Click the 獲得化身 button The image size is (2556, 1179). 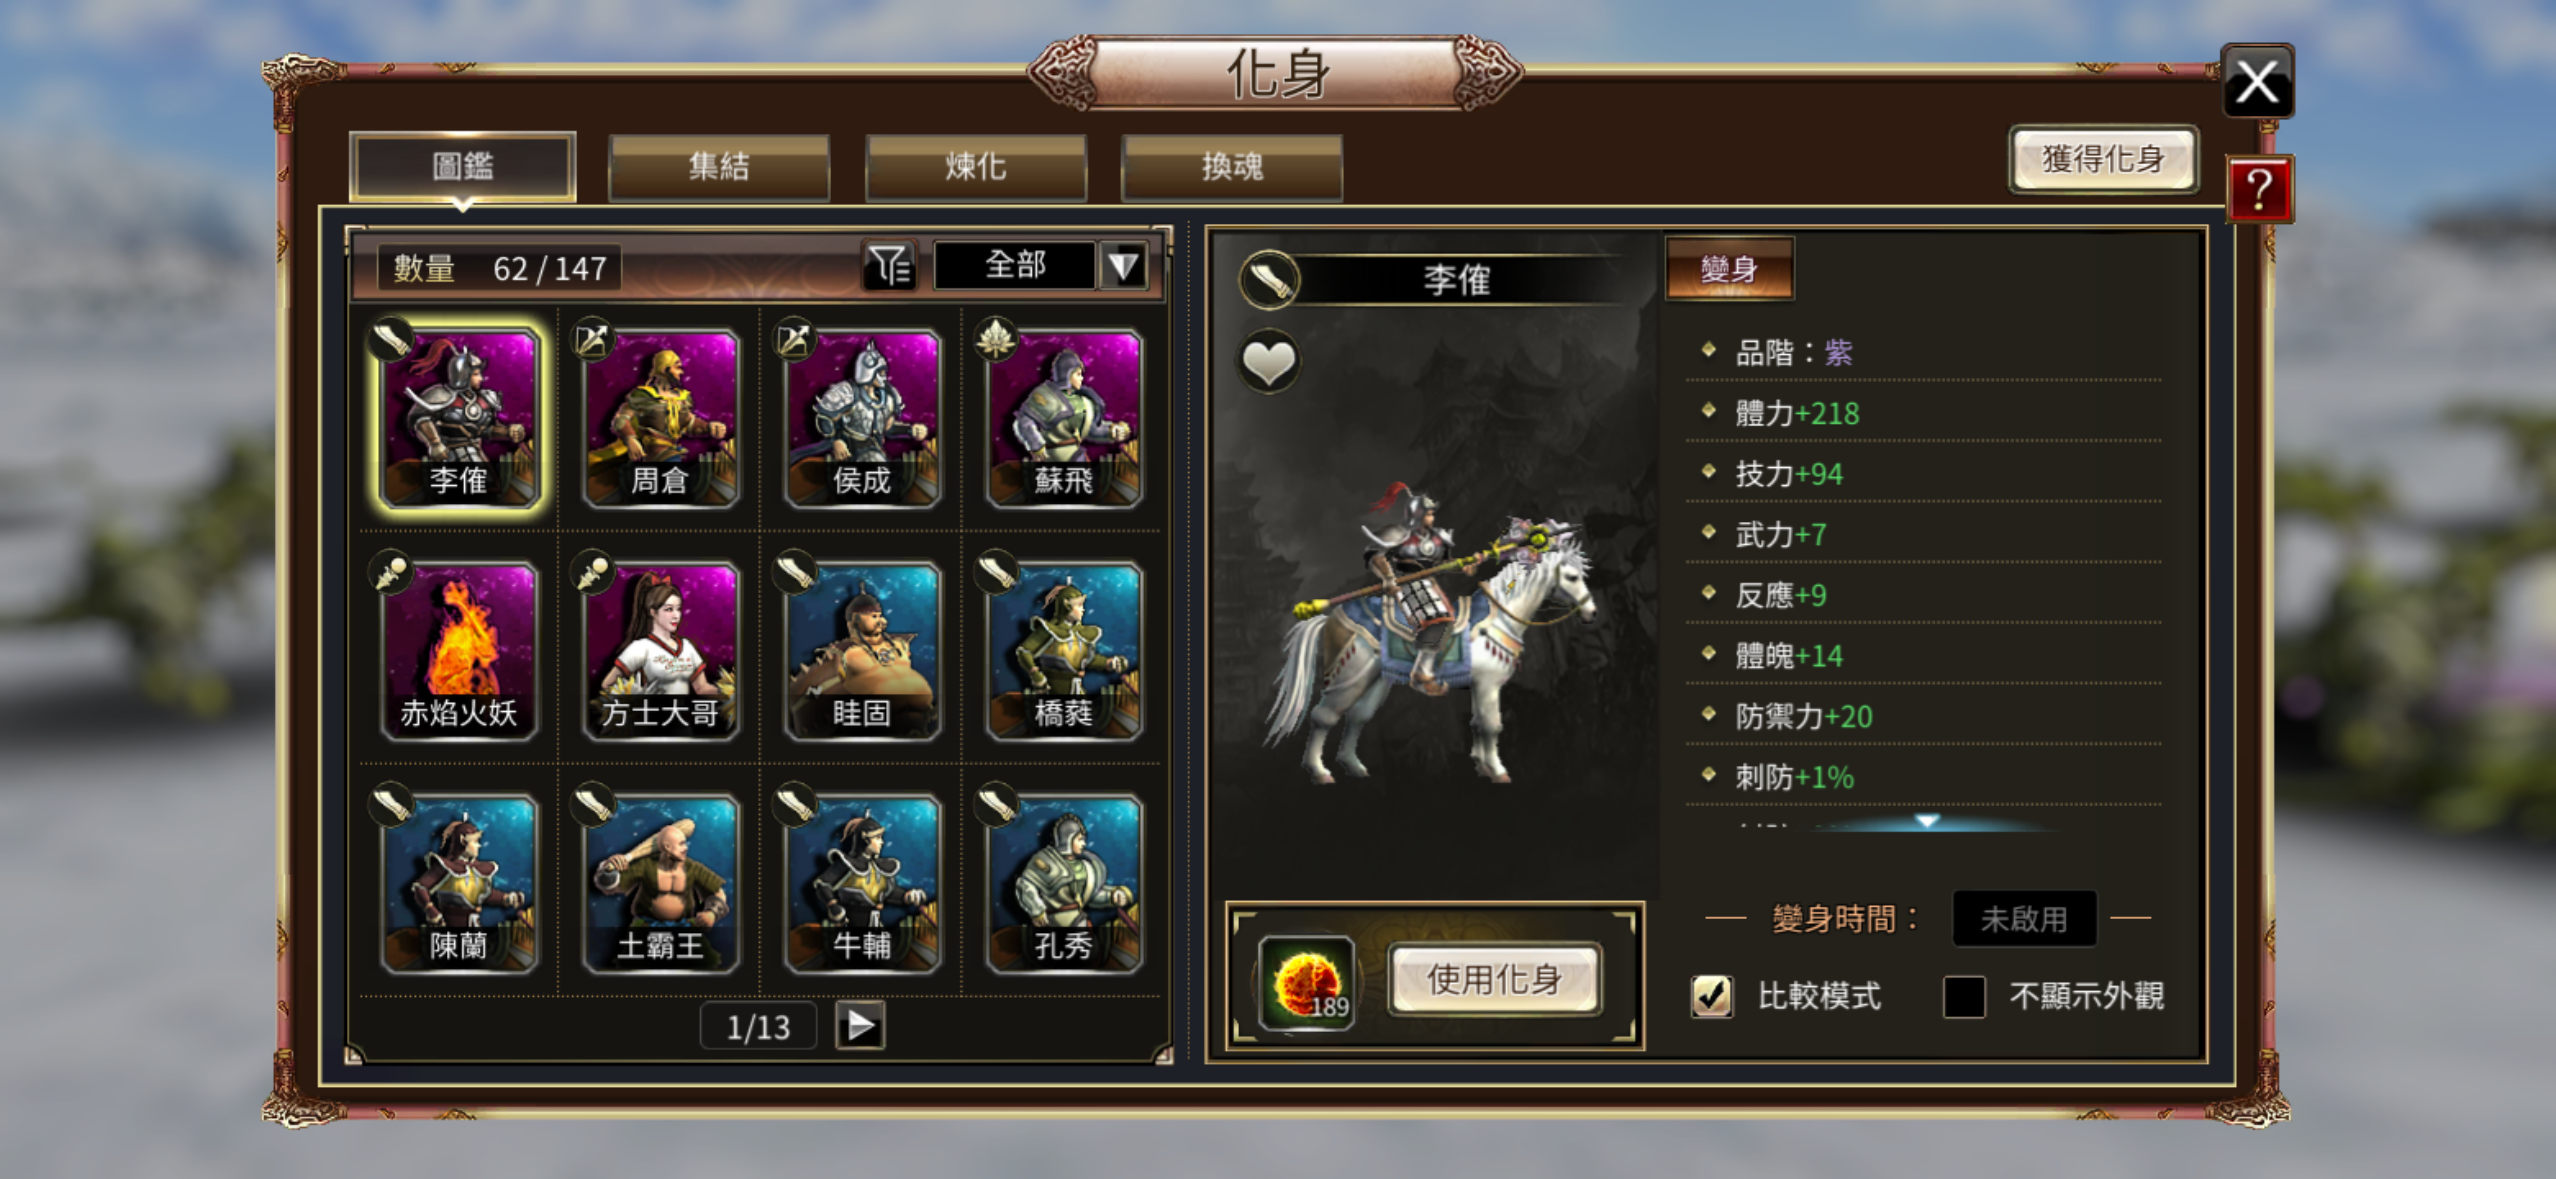(2103, 159)
